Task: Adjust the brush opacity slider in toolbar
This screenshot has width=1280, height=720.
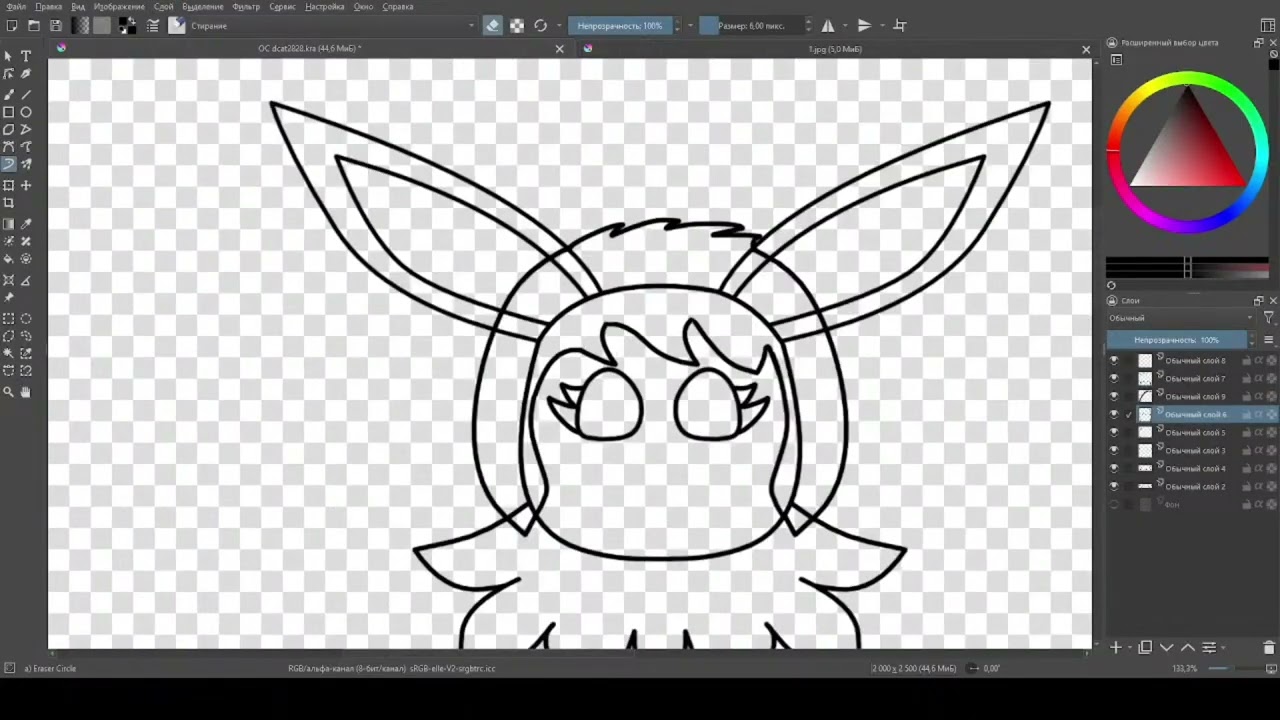Action: pos(620,26)
